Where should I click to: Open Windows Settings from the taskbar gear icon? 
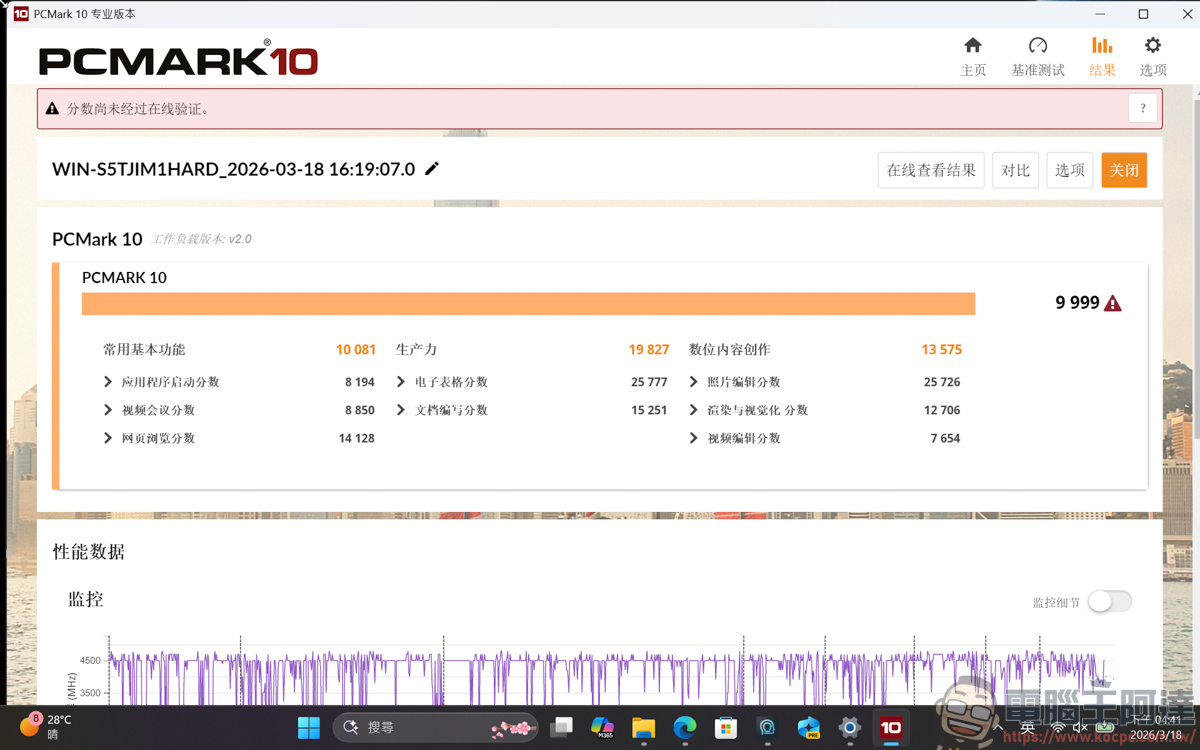coord(849,728)
